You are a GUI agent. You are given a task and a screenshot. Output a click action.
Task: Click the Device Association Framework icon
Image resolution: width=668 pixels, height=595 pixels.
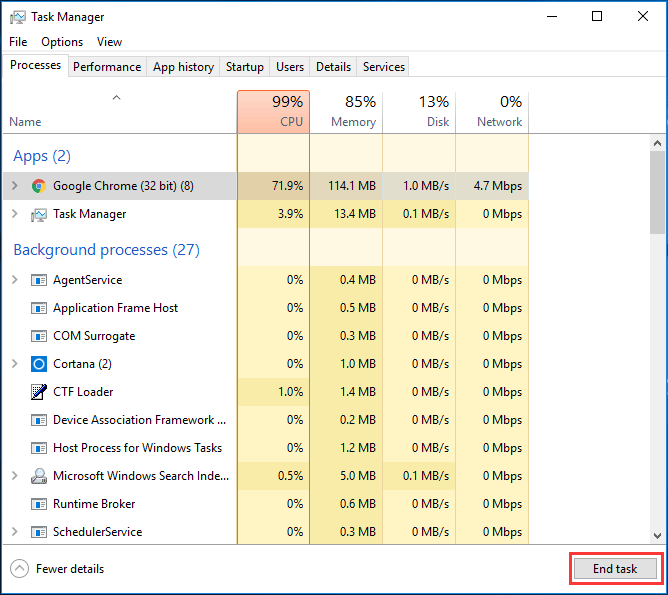pos(39,420)
